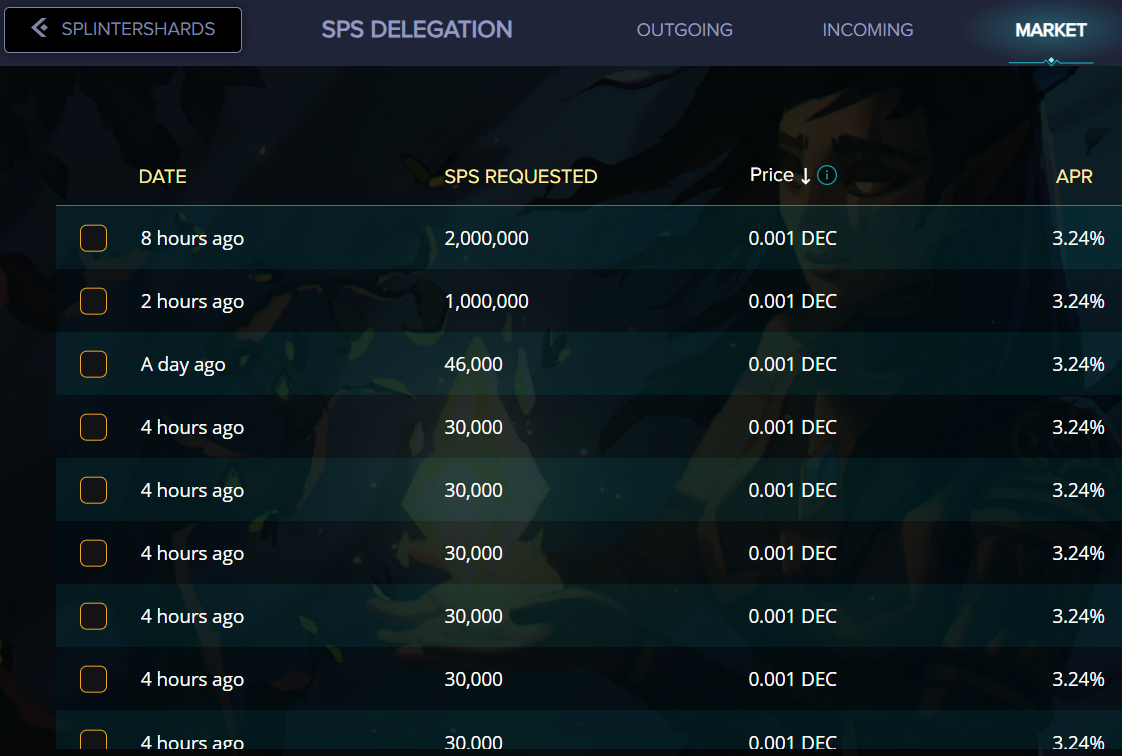
Task: Check the box for the 46,000 SPS request
Action: click(93, 365)
